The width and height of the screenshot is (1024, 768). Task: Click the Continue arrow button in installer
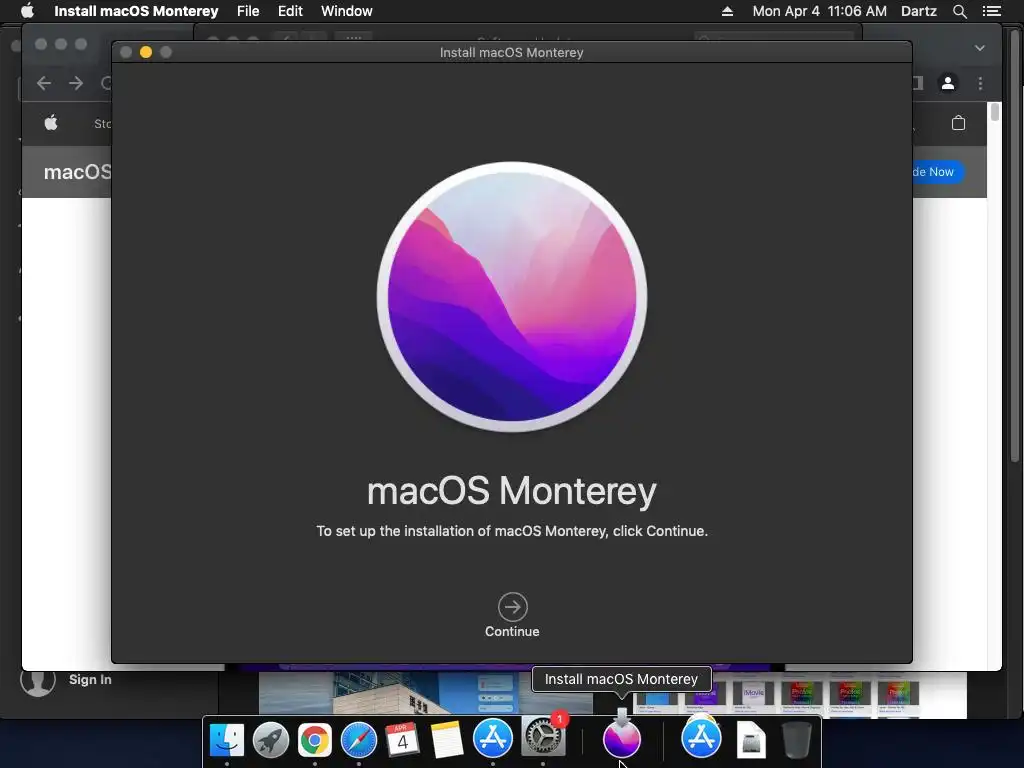pyautogui.click(x=512, y=607)
